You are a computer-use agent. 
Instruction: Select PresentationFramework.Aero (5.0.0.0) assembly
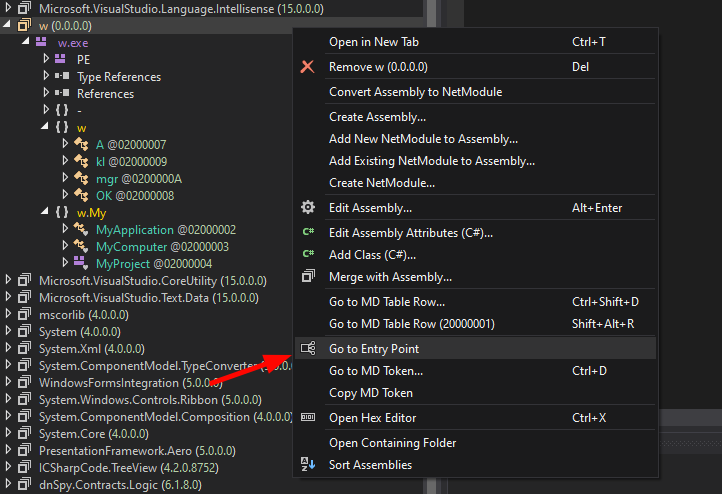pyautogui.click(x=137, y=451)
